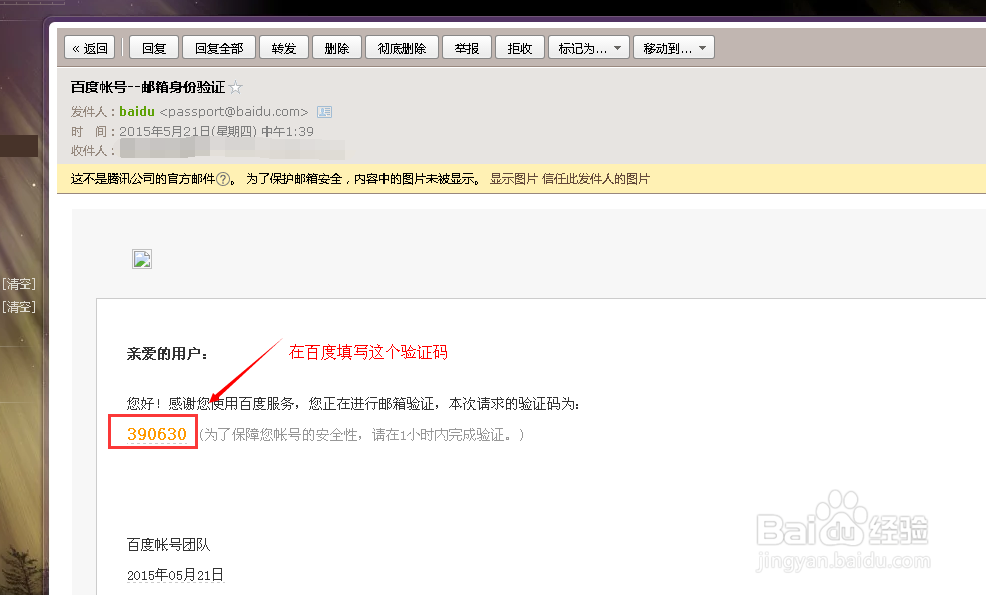Screen dimensions: 986x595
Task: Click the upper 清空 link in the sidebar
Action: [x=18, y=283]
